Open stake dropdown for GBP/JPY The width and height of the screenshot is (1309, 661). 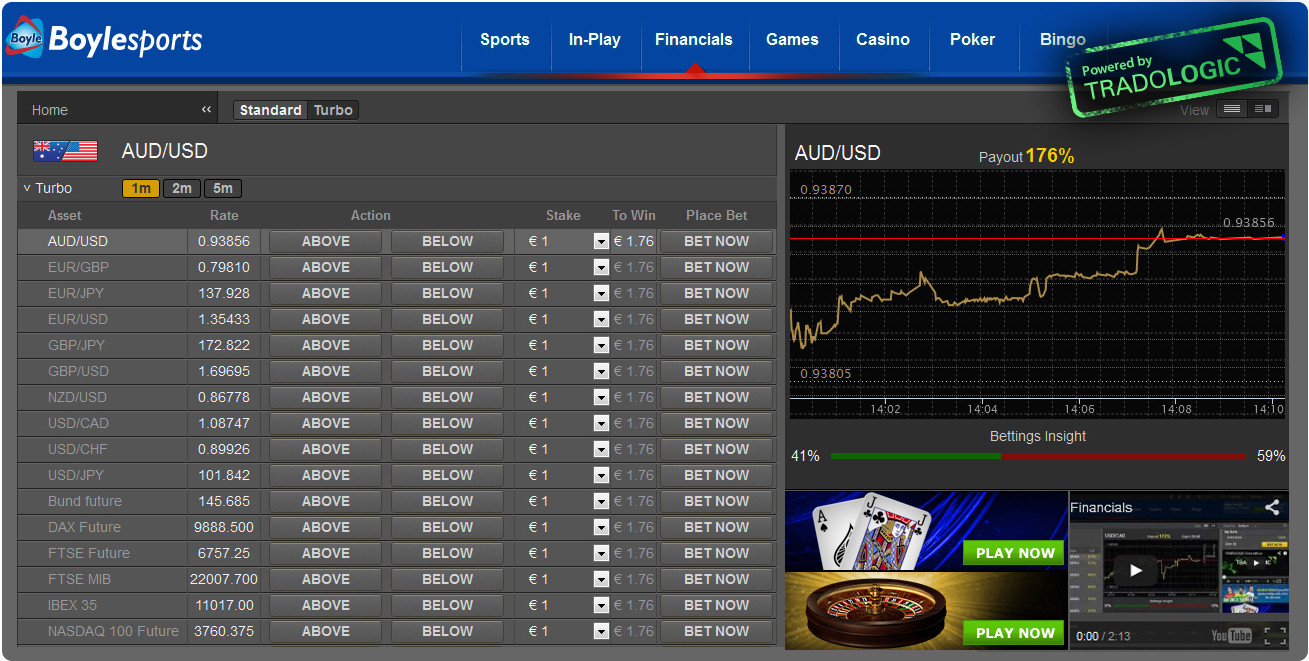coord(601,345)
